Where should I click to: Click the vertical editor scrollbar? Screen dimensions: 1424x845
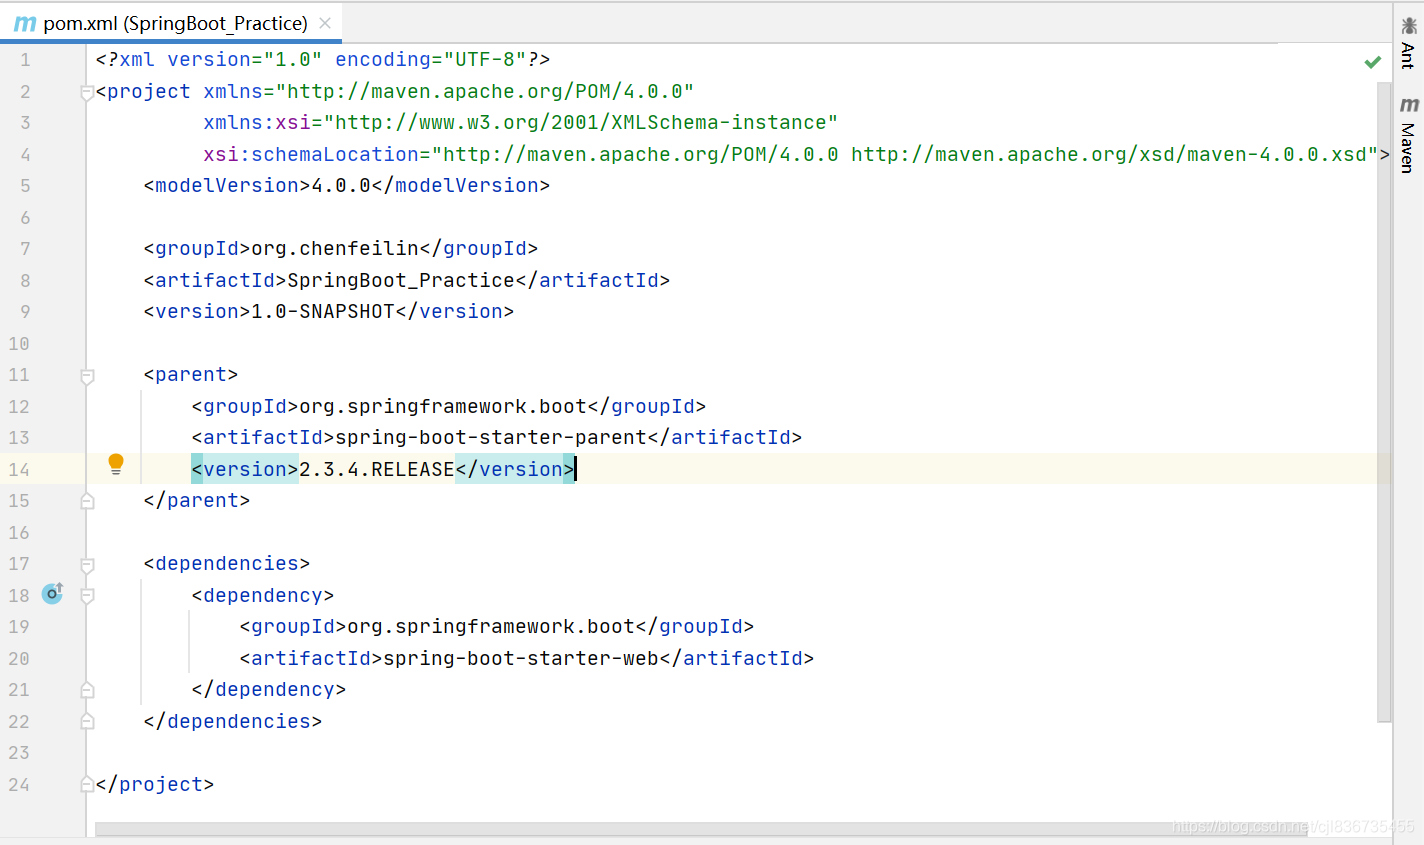(1384, 400)
